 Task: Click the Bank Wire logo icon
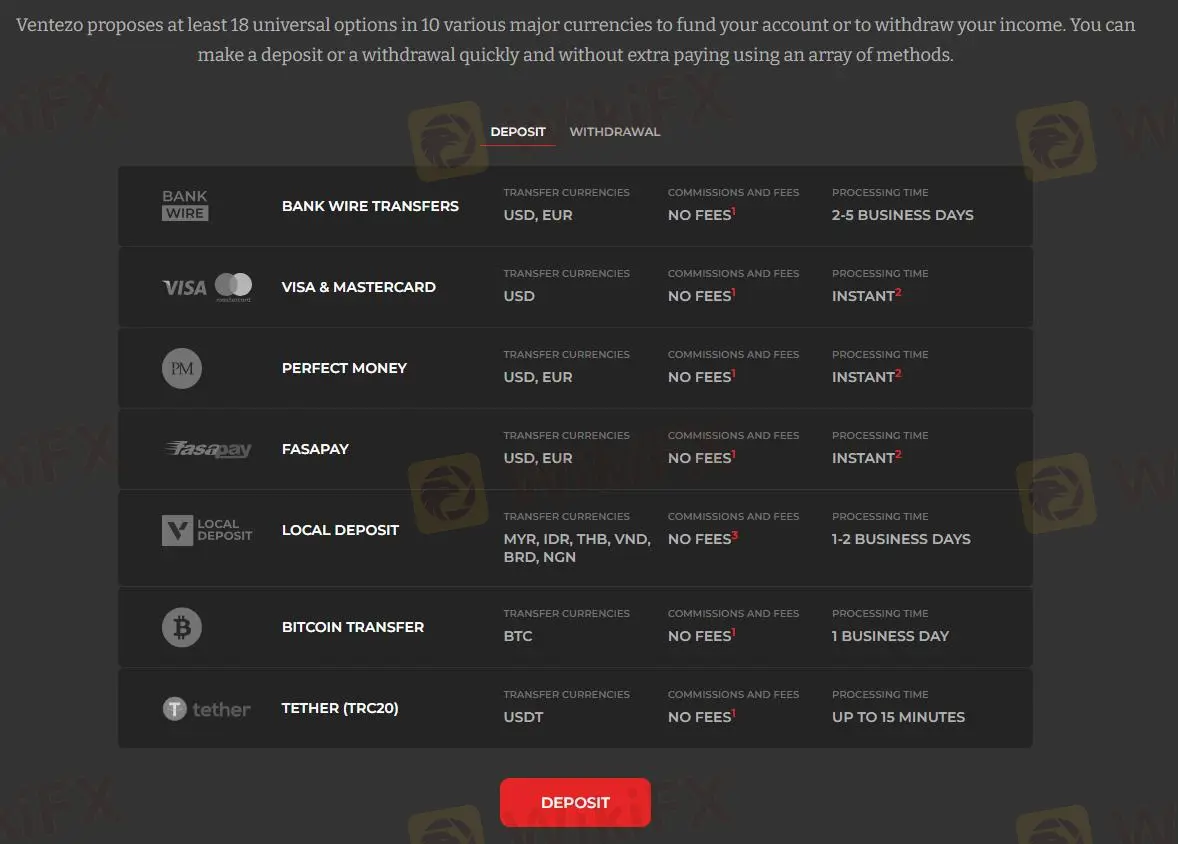185,206
